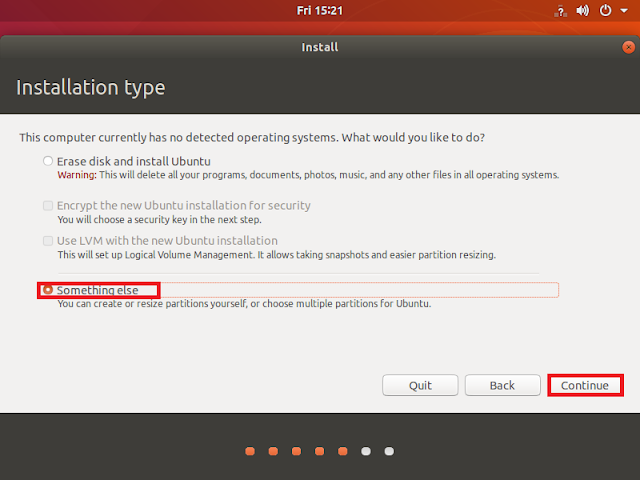
Task: Open the clock showing Fri 15:21
Action: (x=320, y=11)
